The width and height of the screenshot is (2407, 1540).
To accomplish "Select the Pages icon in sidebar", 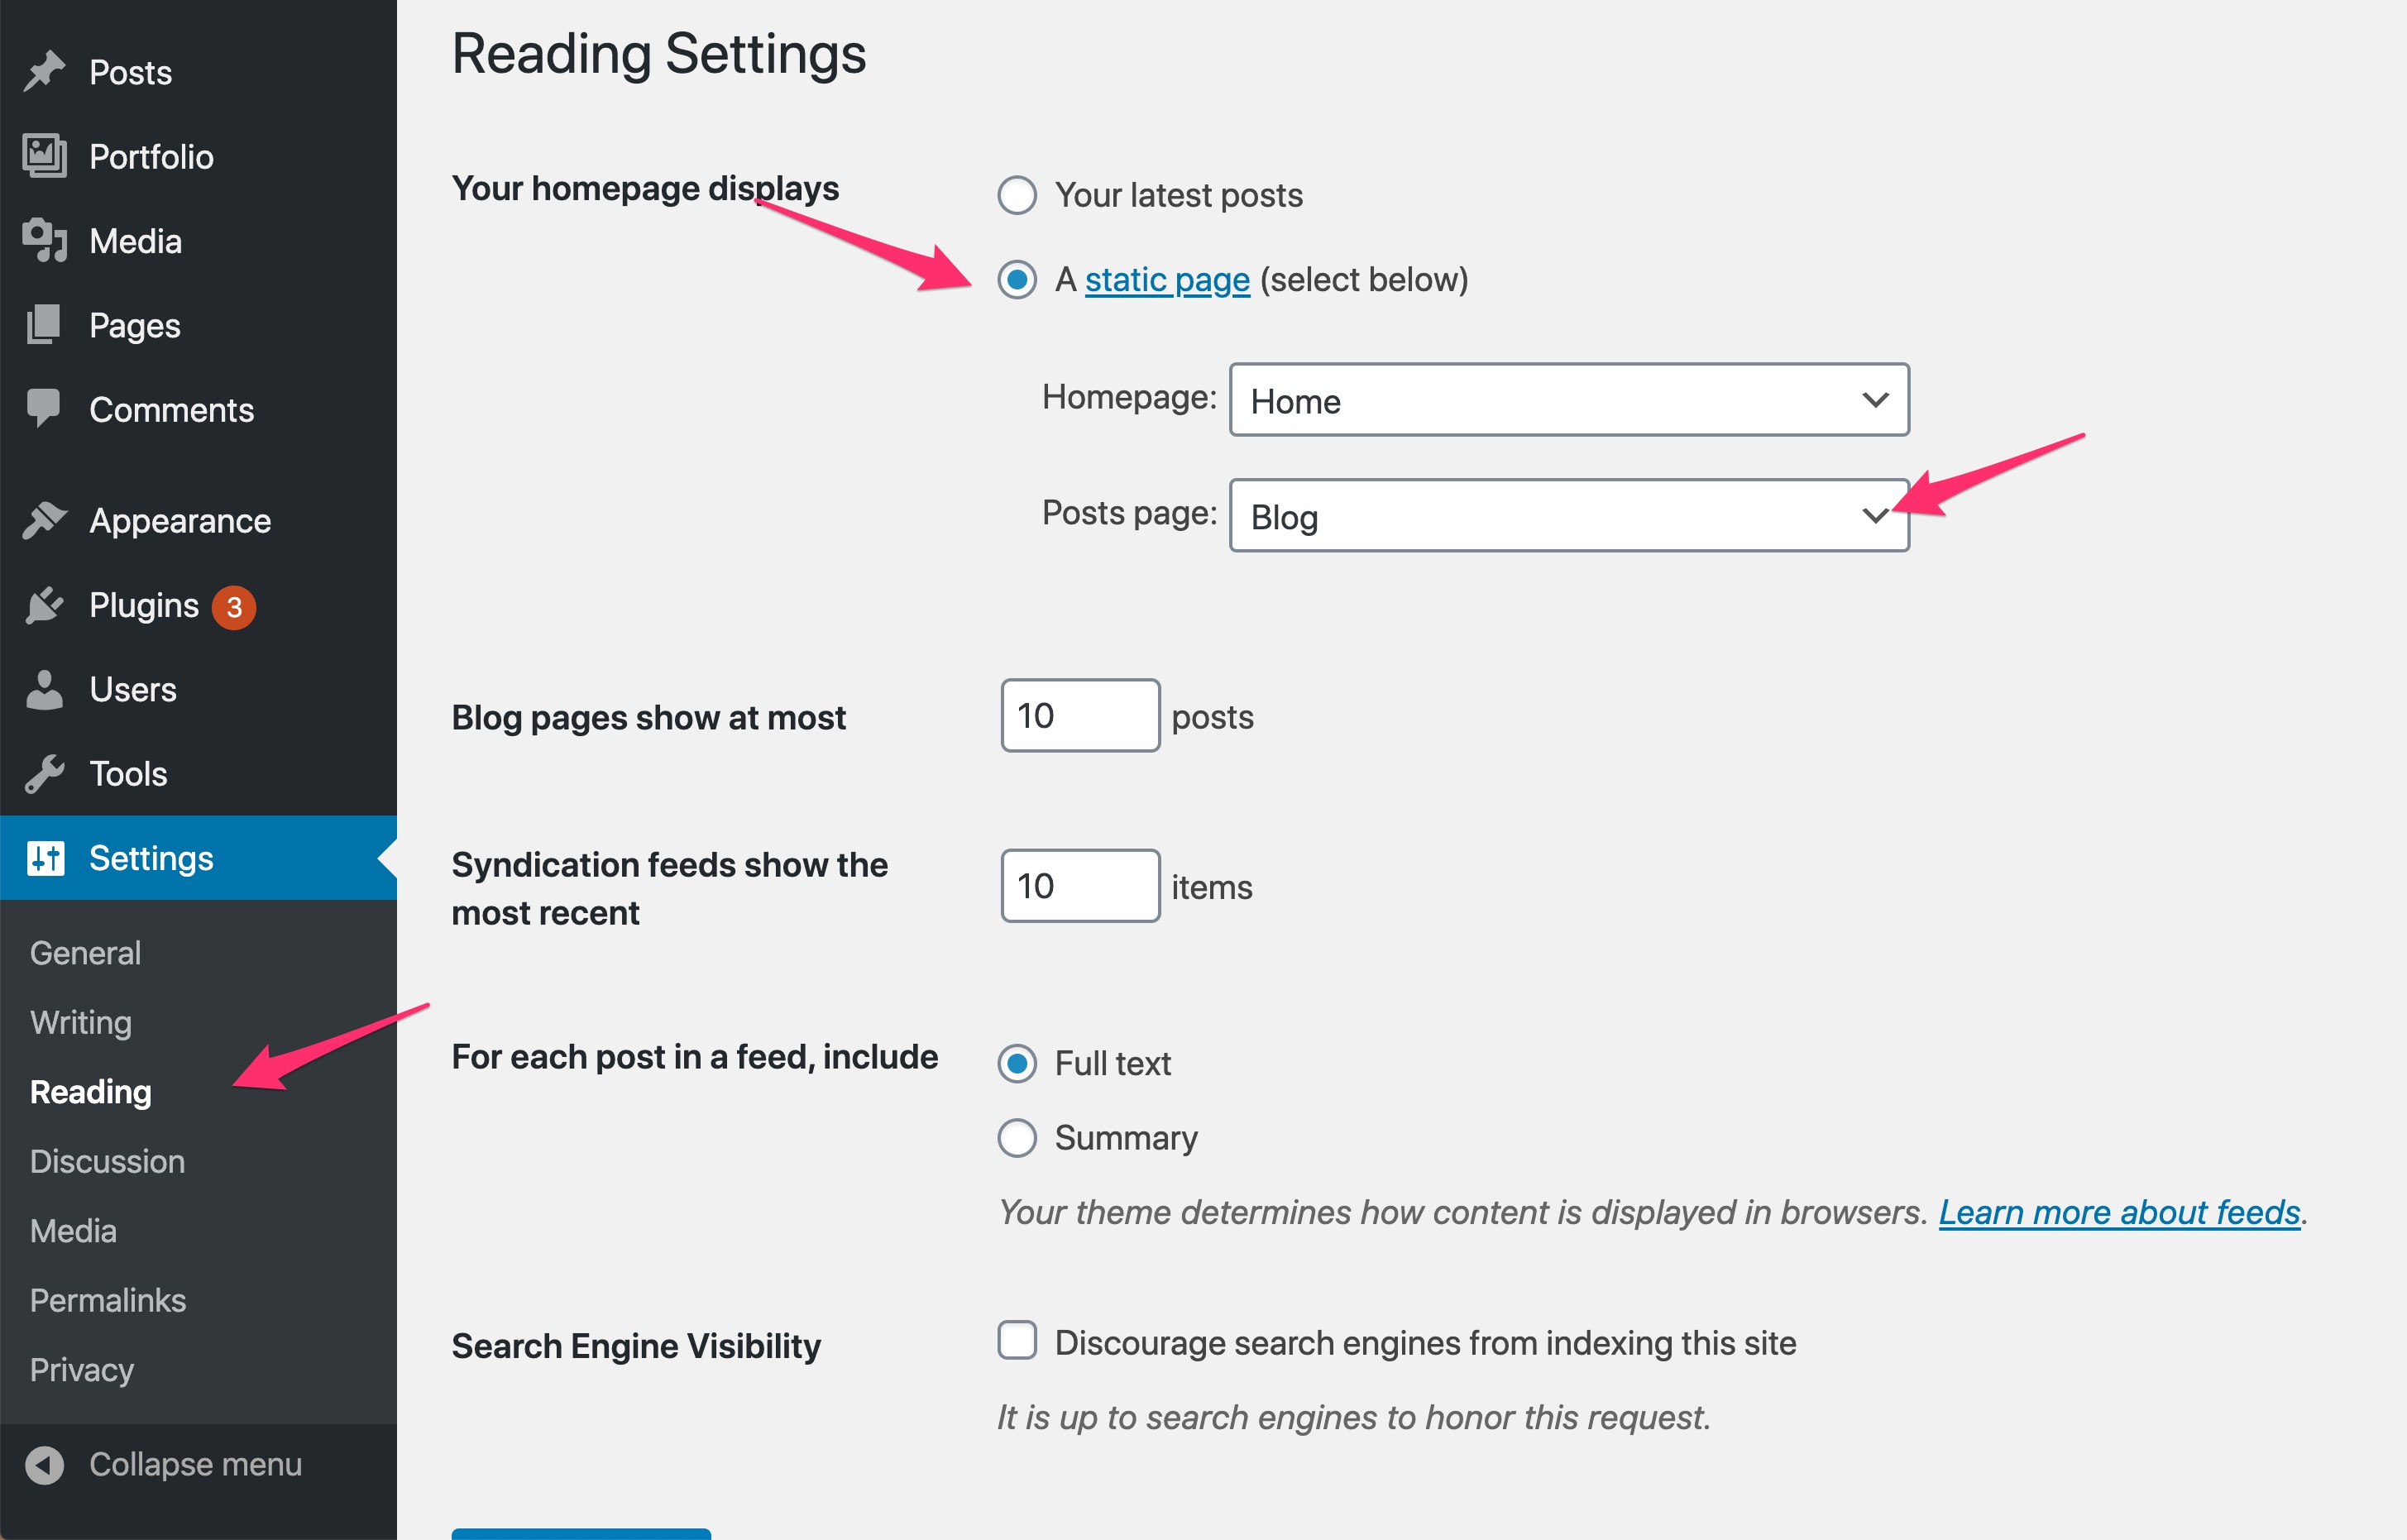I will point(44,325).
